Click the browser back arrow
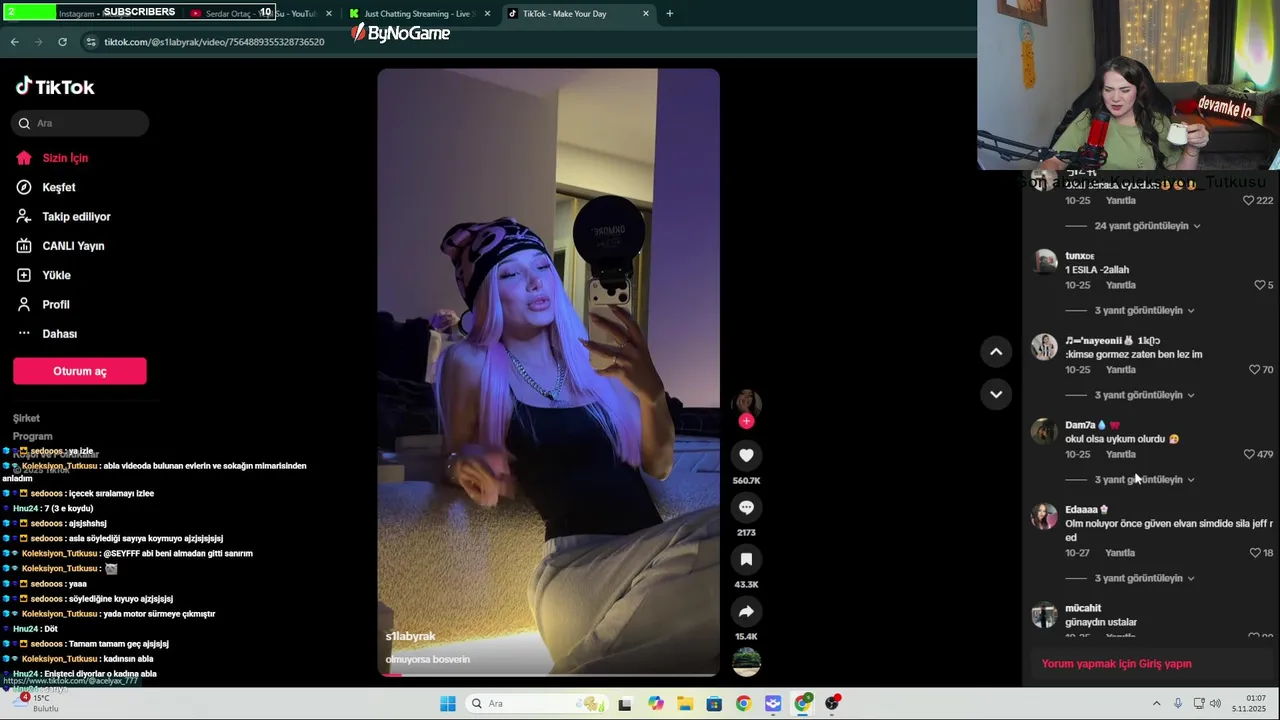 pyautogui.click(x=14, y=42)
